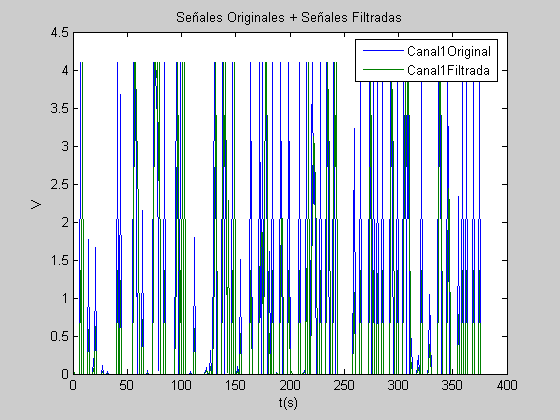Click the plot title Señales Originales + Señales Filtradas

click(x=289, y=17)
